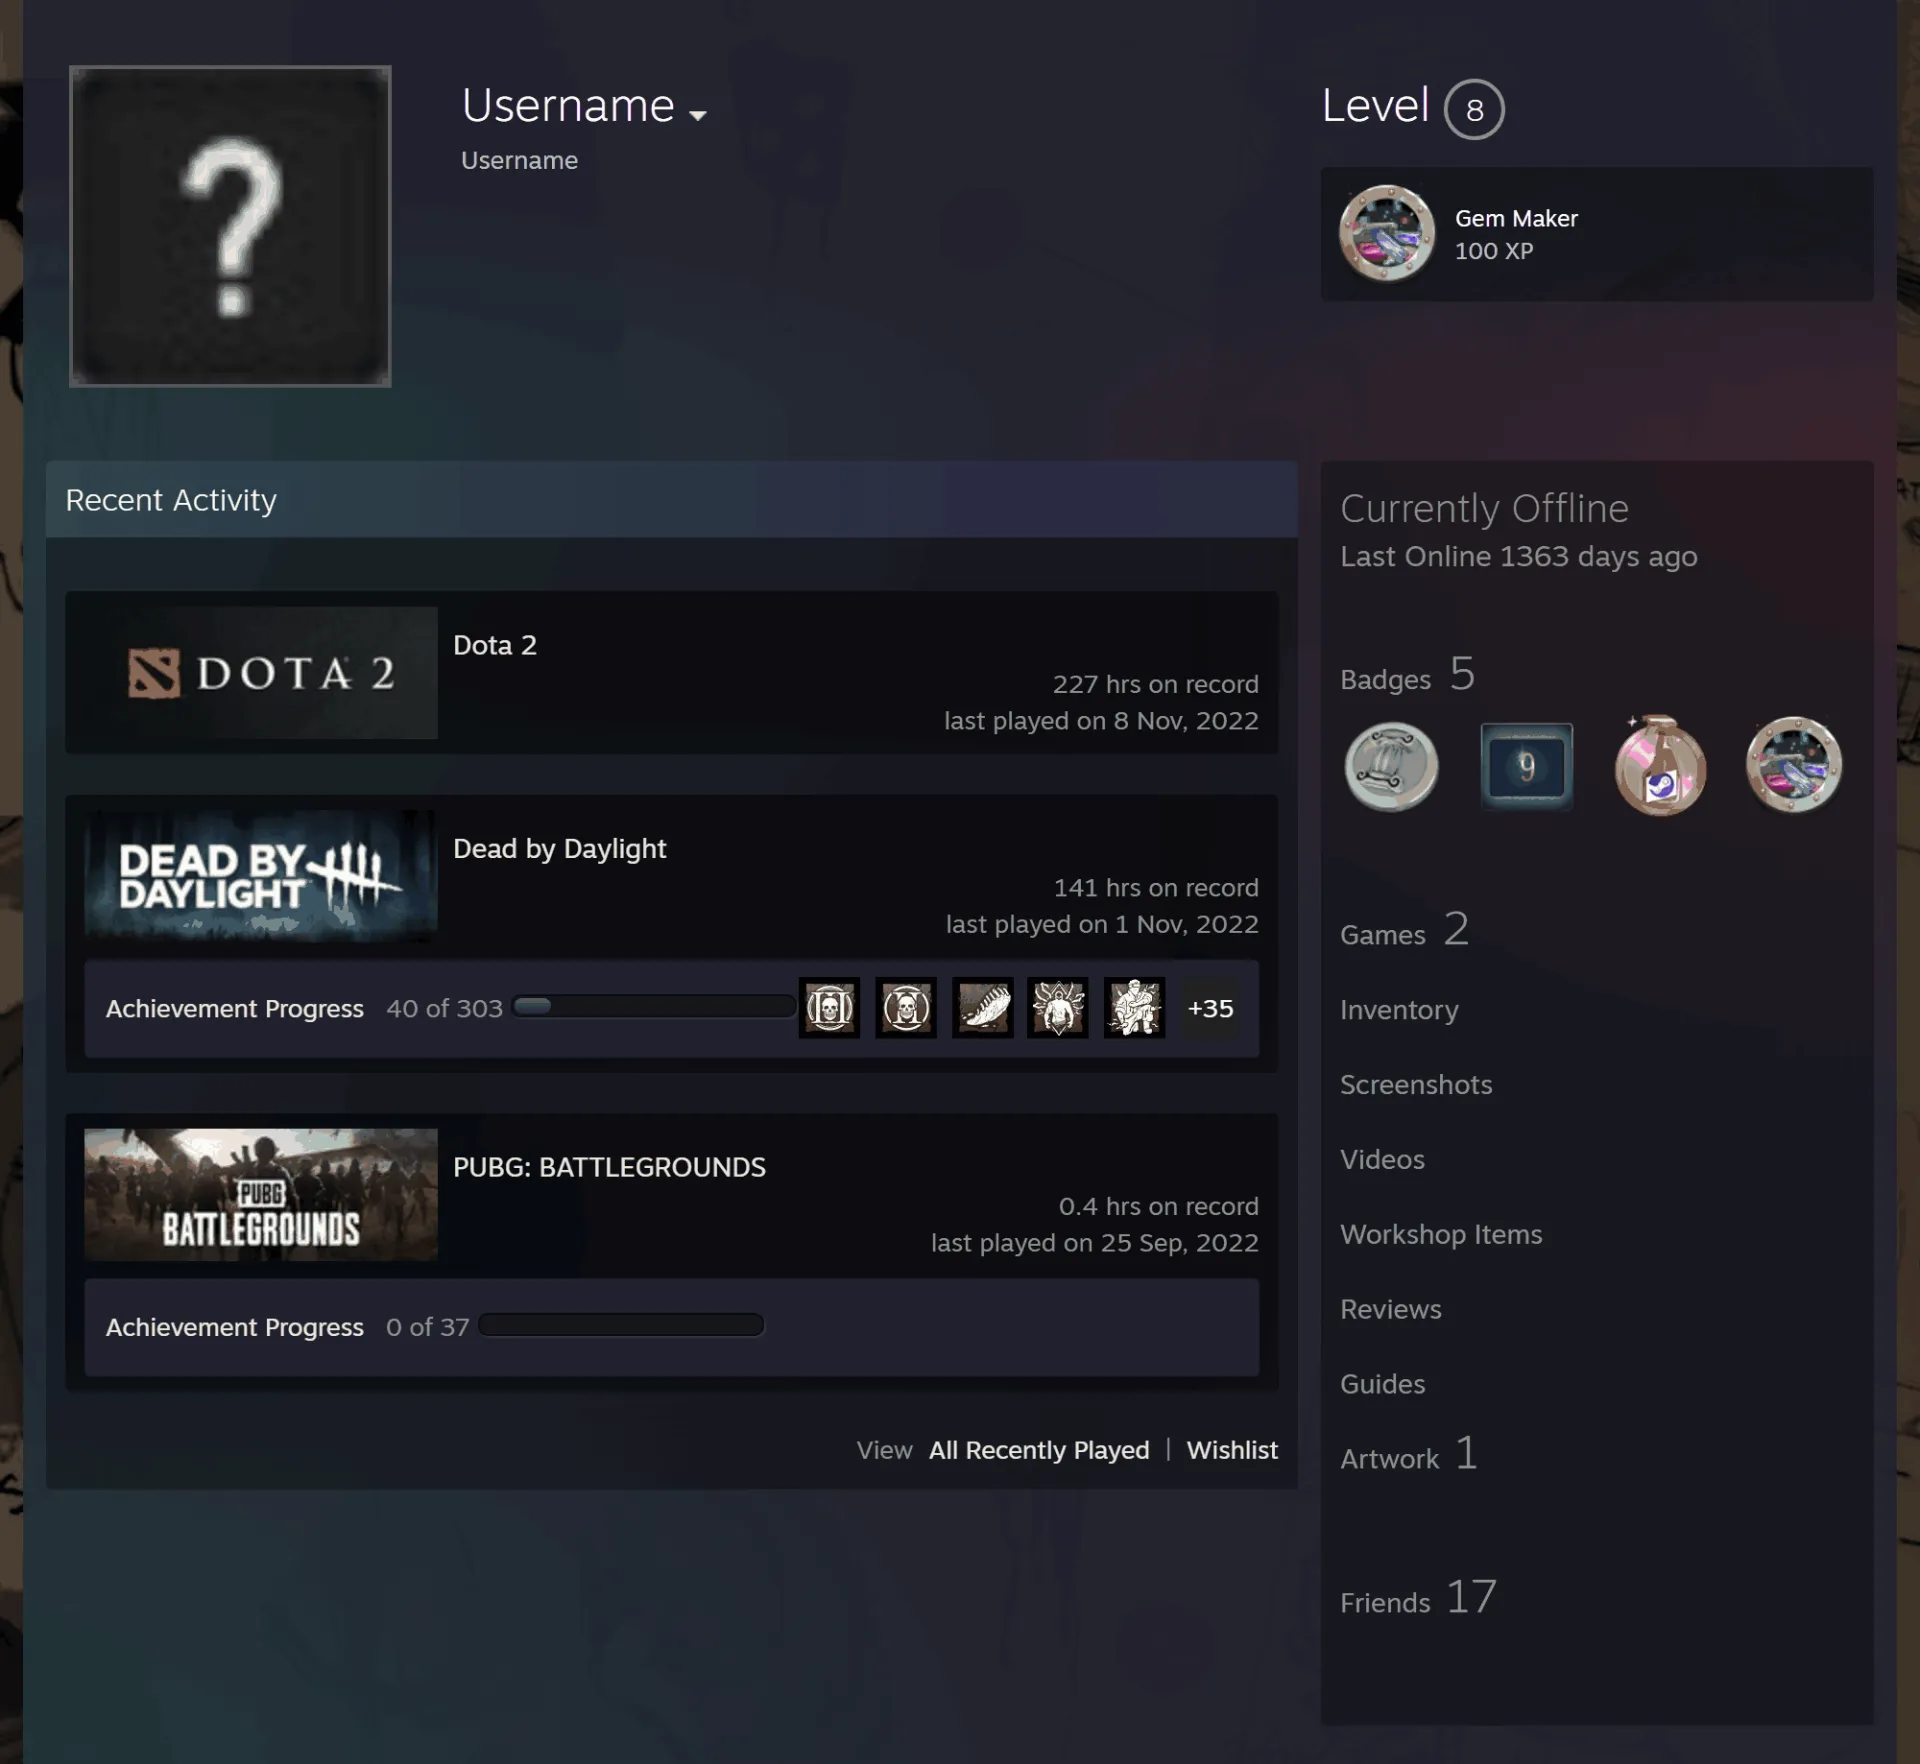The width and height of the screenshot is (1920, 1764).
Task: Open the Videos link
Action: (1382, 1159)
